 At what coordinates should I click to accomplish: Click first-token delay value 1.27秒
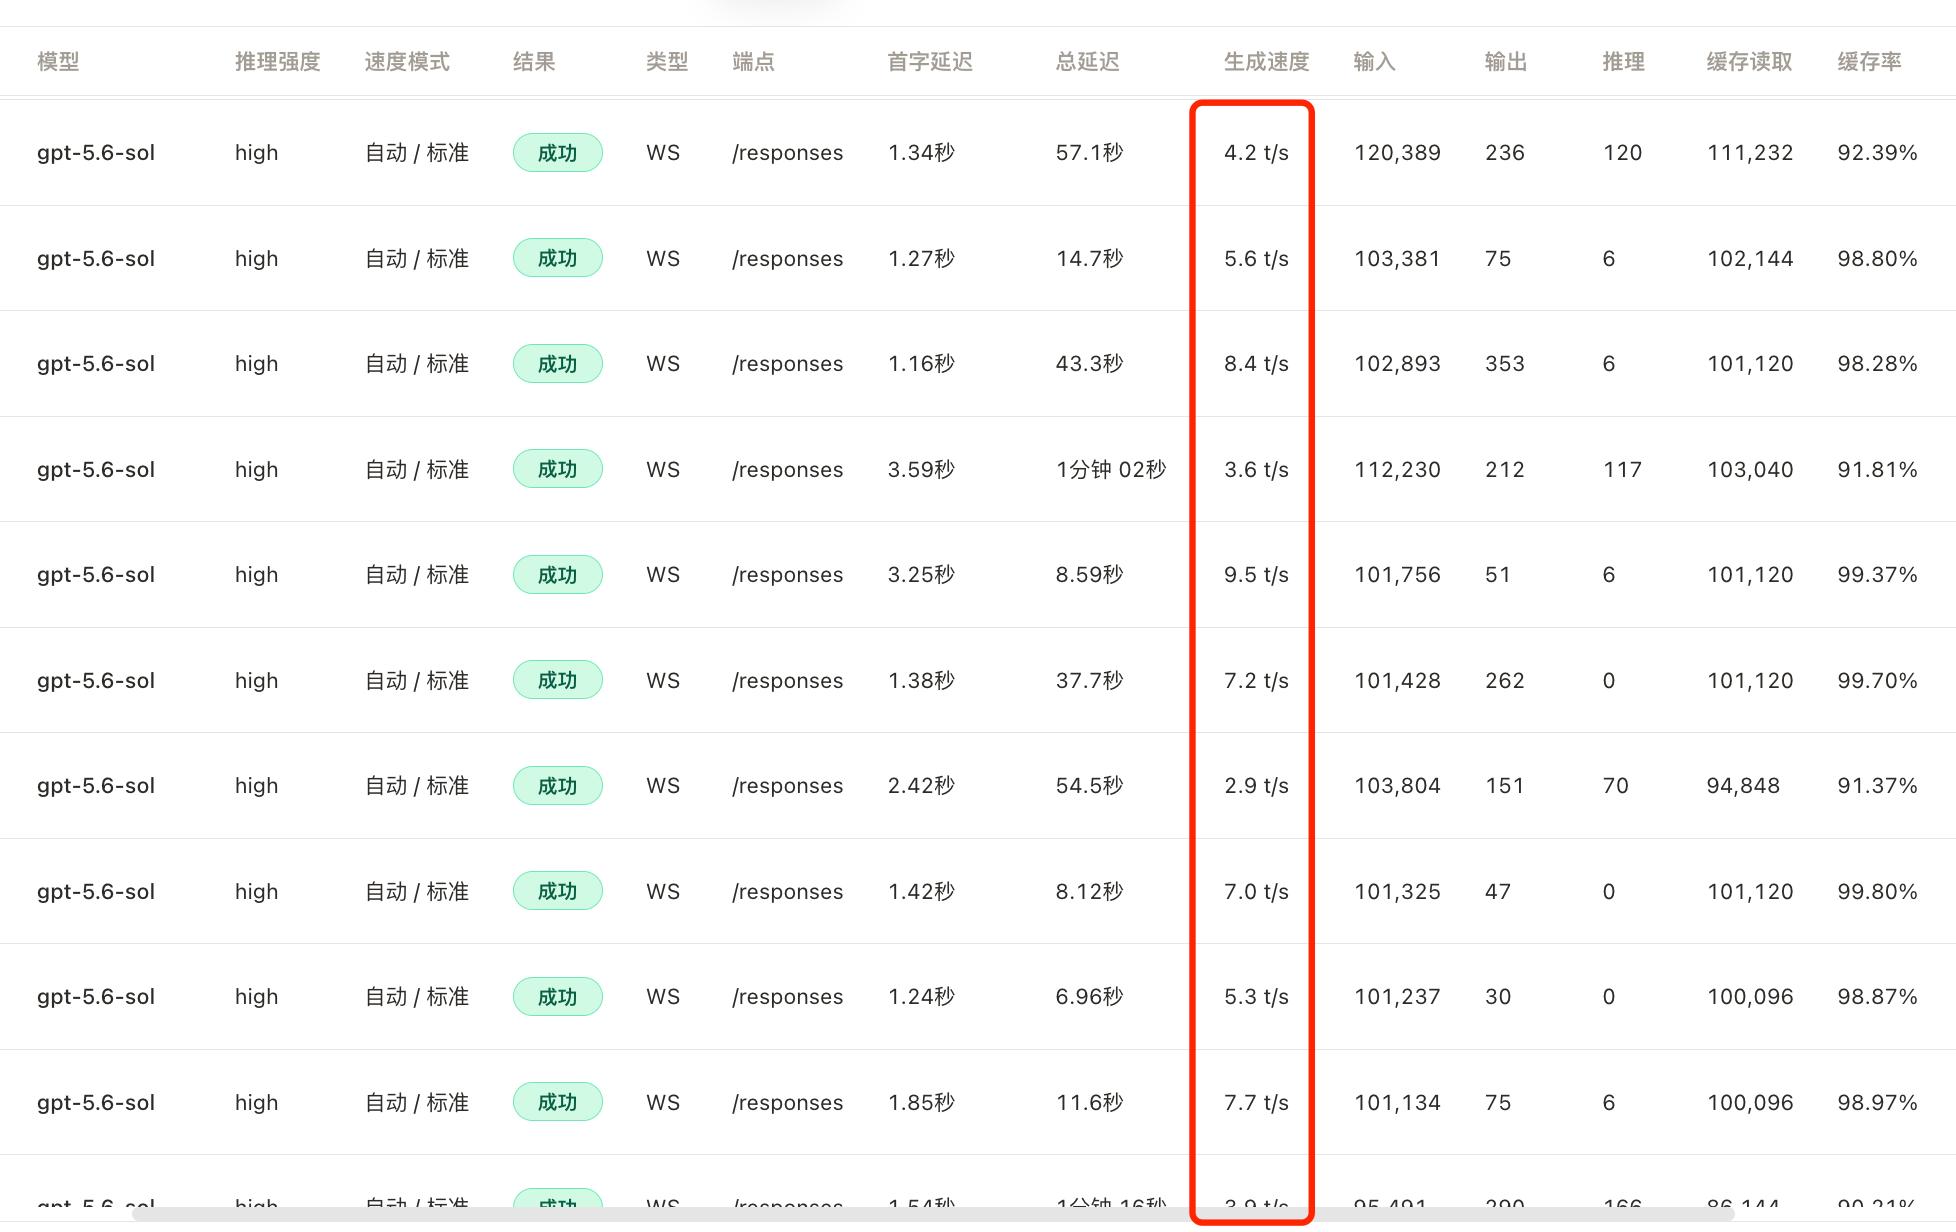coord(922,259)
